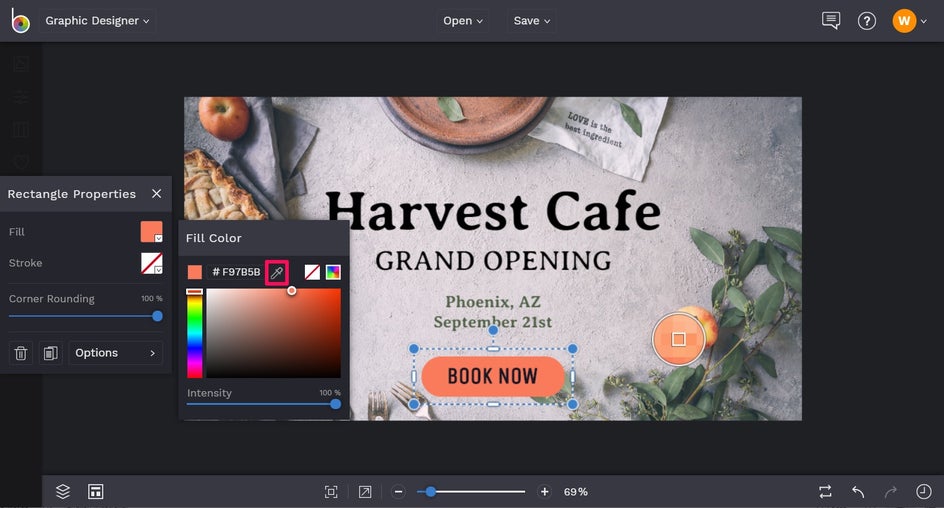
Task: Delete the rectangle with trash icon
Action: click(21, 353)
